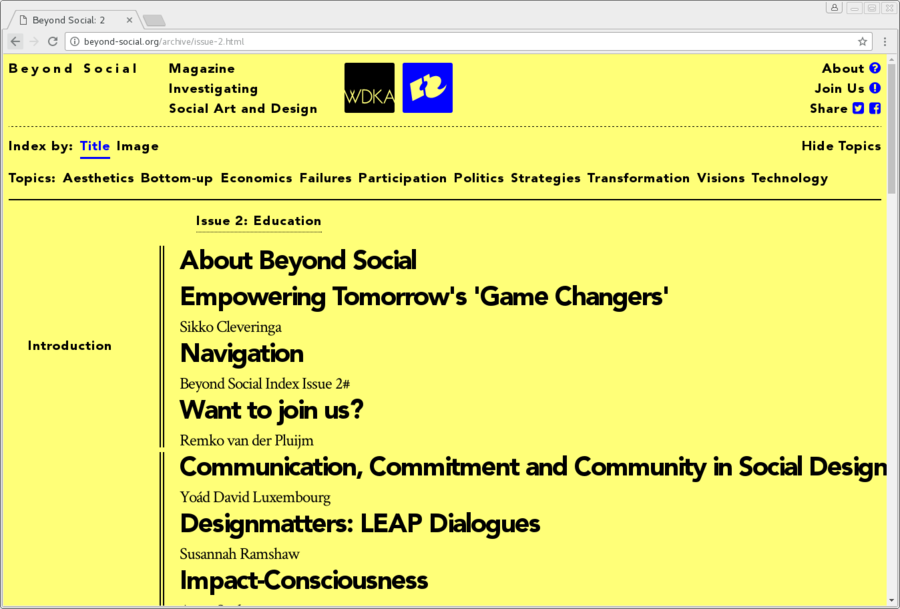Switch the index view to Image
This screenshot has height=609, width=900.
pyautogui.click(x=138, y=146)
